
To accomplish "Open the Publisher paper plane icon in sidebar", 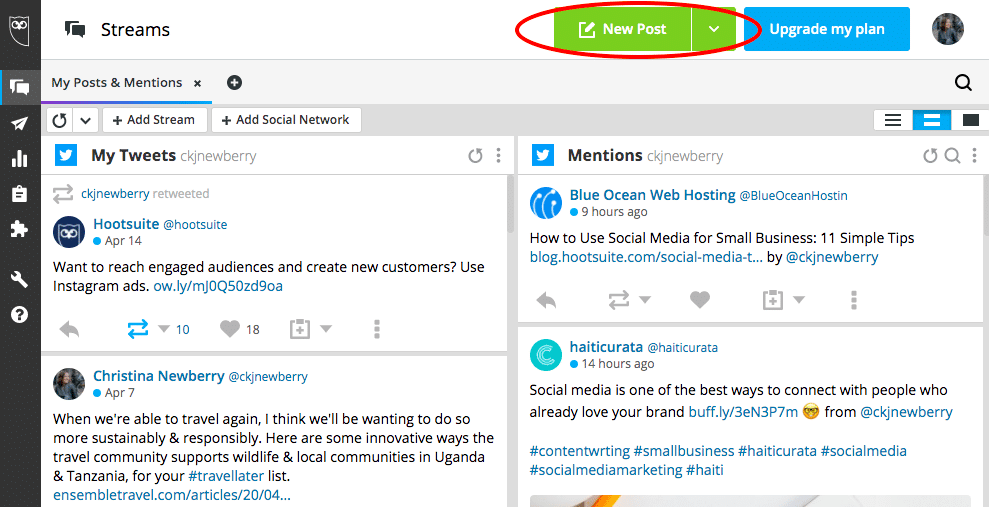I will click(19, 123).
